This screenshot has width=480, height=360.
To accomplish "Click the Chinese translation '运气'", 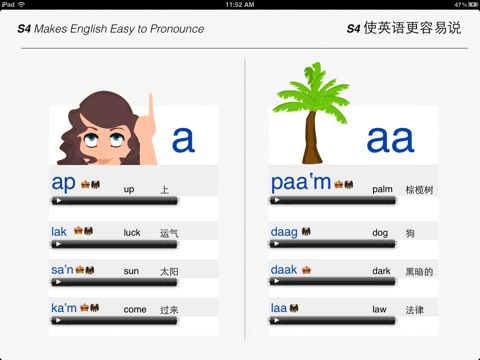I will pos(169,233).
